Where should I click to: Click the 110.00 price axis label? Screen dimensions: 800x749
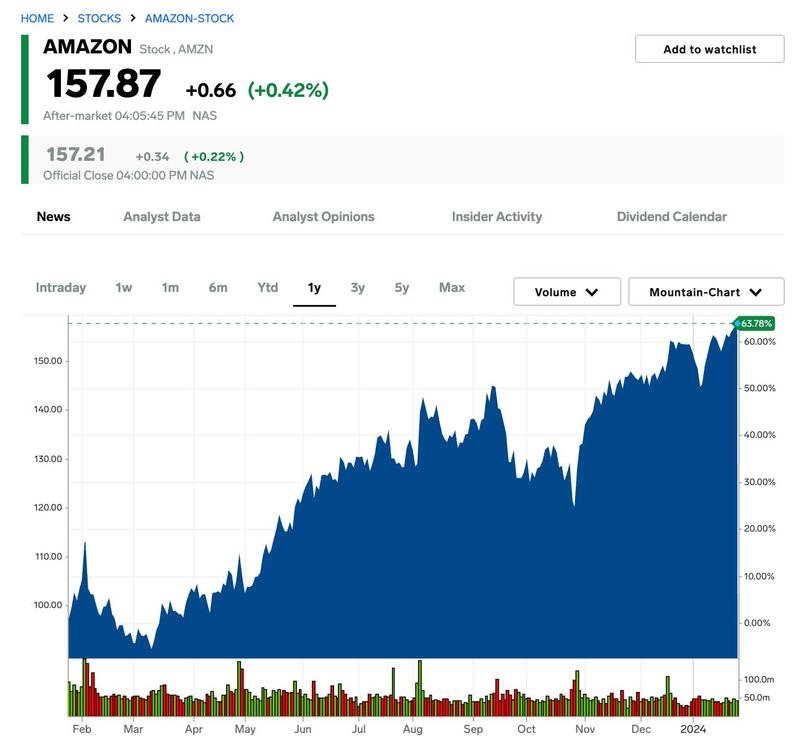[48, 556]
